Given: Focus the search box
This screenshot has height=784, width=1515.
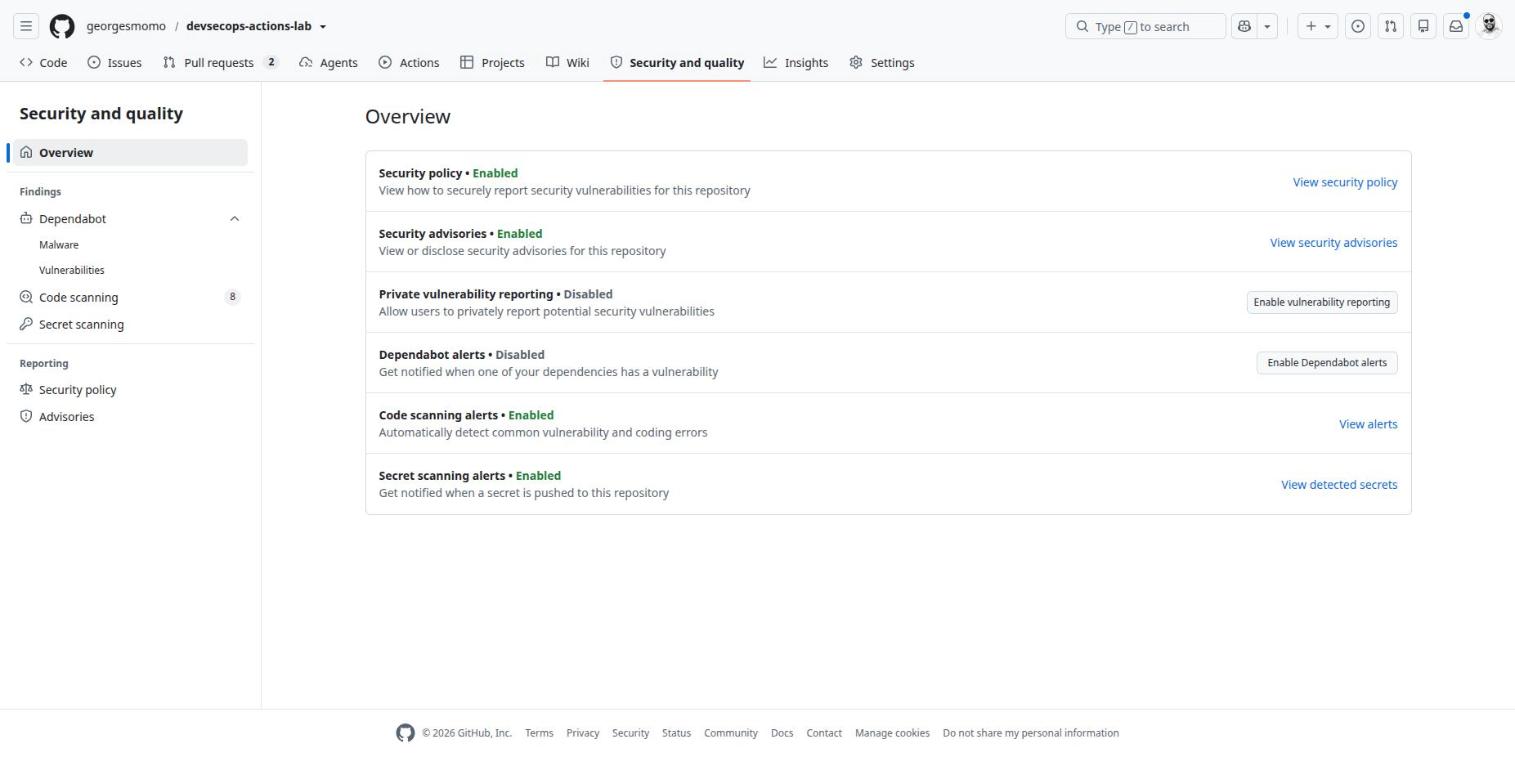Looking at the screenshot, I should point(1145,26).
